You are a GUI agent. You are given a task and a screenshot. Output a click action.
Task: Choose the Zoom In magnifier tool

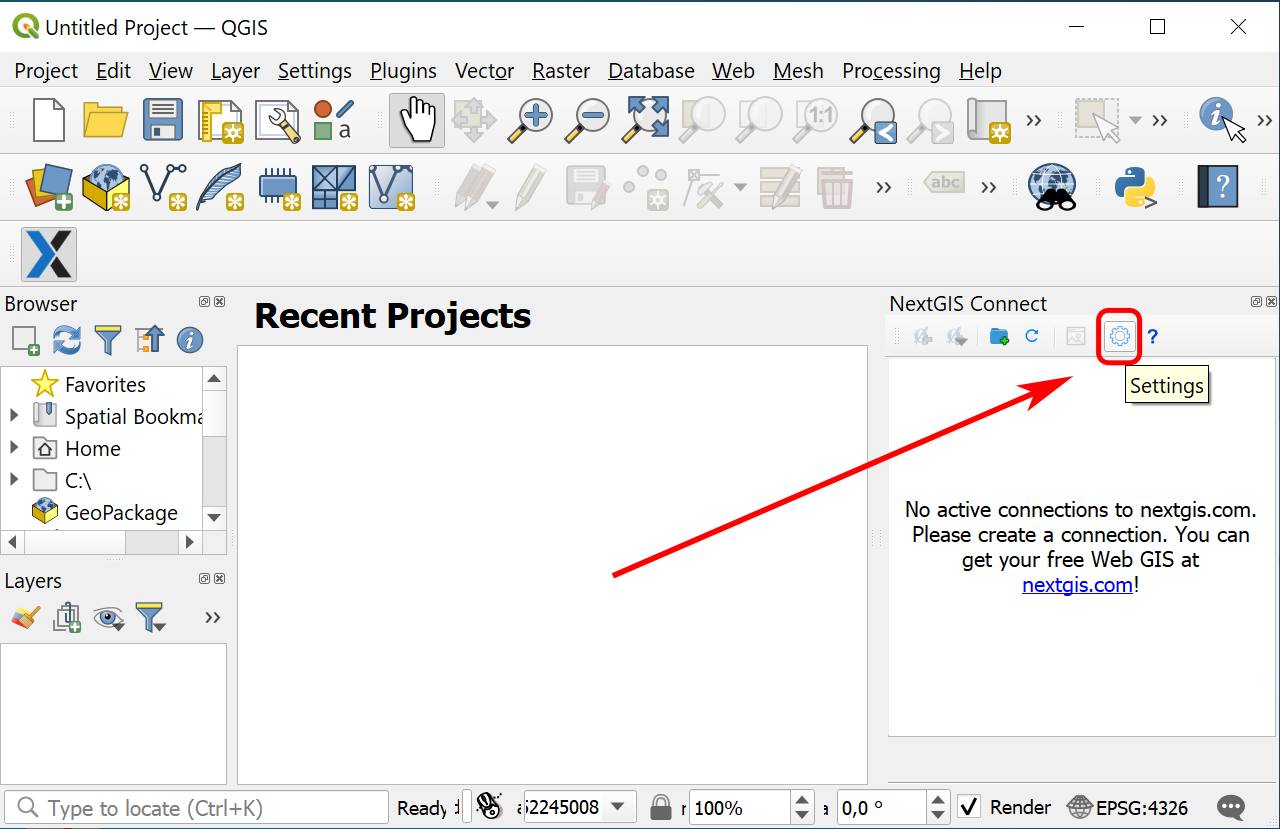[x=530, y=120]
